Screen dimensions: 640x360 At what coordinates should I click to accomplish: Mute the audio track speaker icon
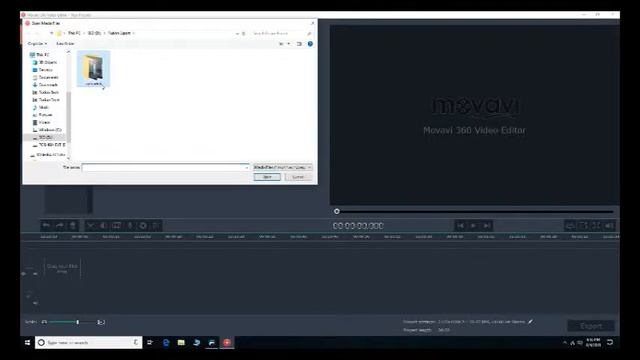pos(35,303)
